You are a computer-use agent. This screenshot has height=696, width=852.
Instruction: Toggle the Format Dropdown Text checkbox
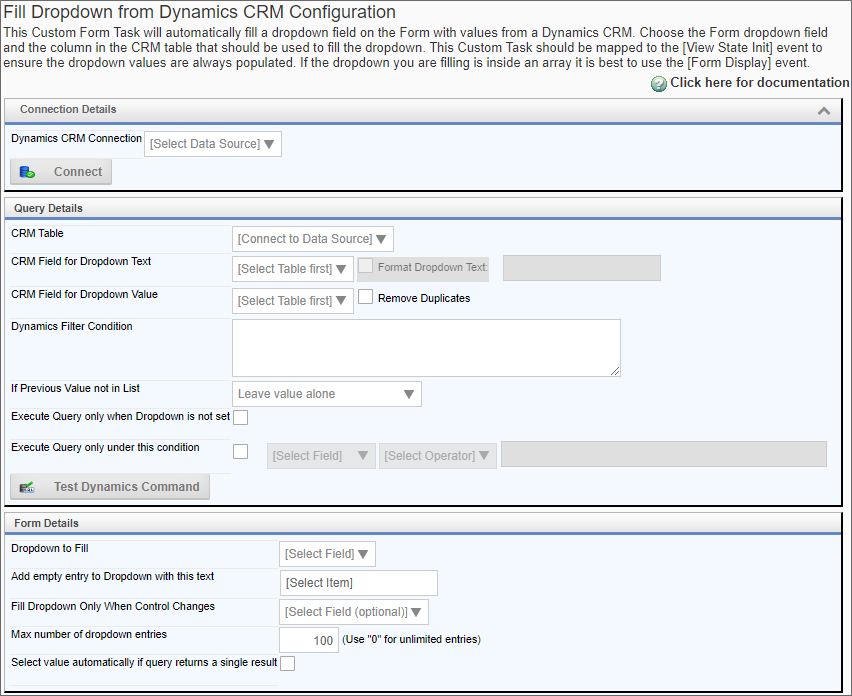(366, 266)
